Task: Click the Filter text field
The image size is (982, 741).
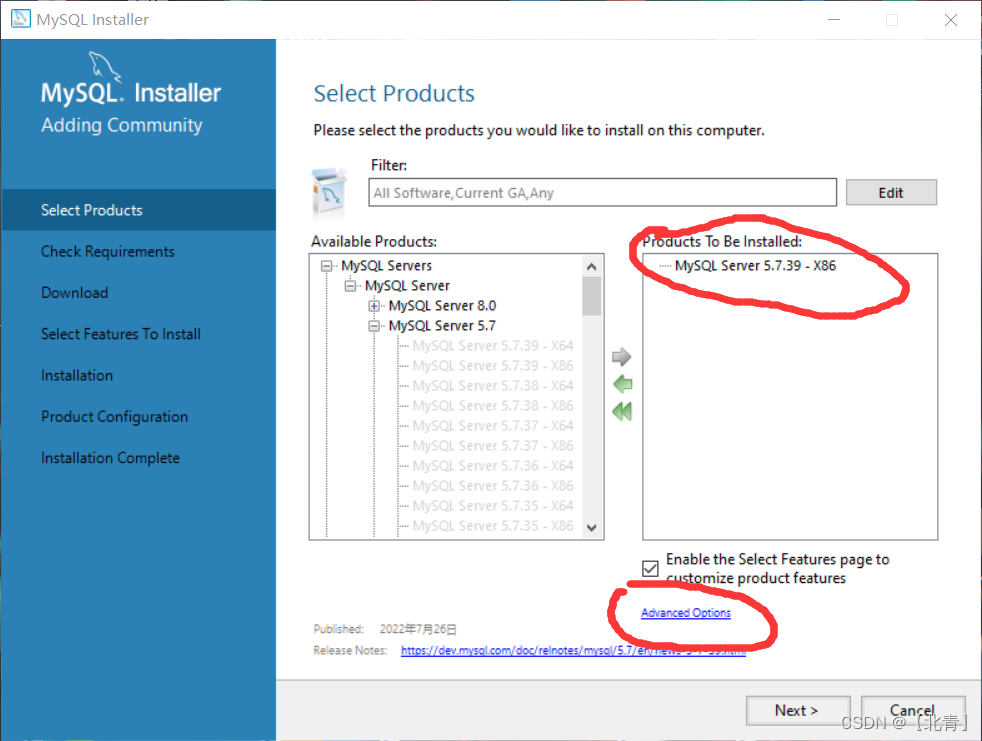Action: pos(602,192)
